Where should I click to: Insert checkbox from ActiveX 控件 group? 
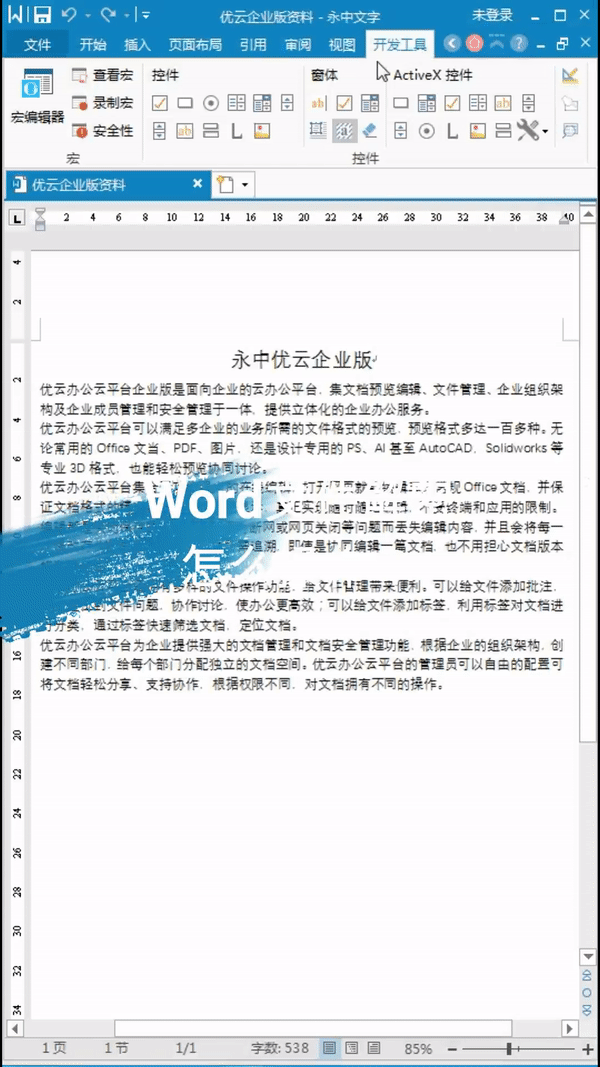coord(451,103)
